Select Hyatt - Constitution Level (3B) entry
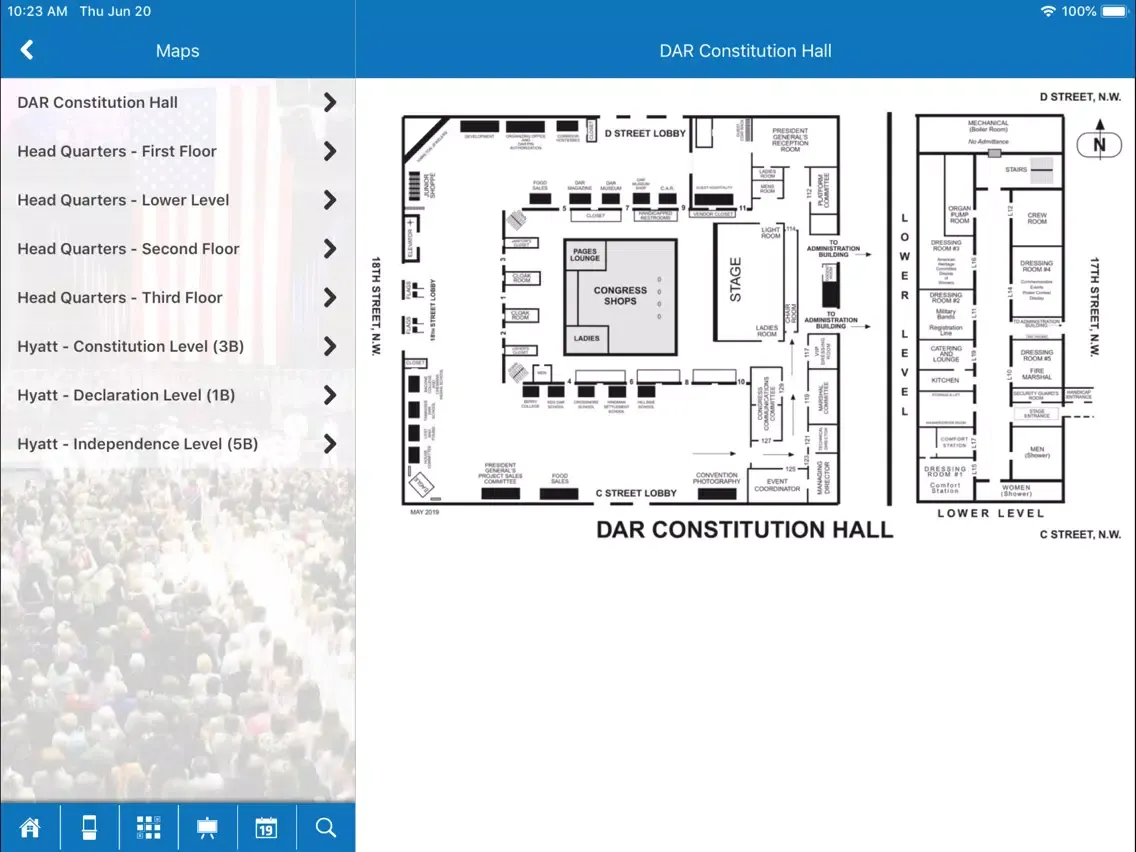Screen dimensions: 1136x852 178,346
